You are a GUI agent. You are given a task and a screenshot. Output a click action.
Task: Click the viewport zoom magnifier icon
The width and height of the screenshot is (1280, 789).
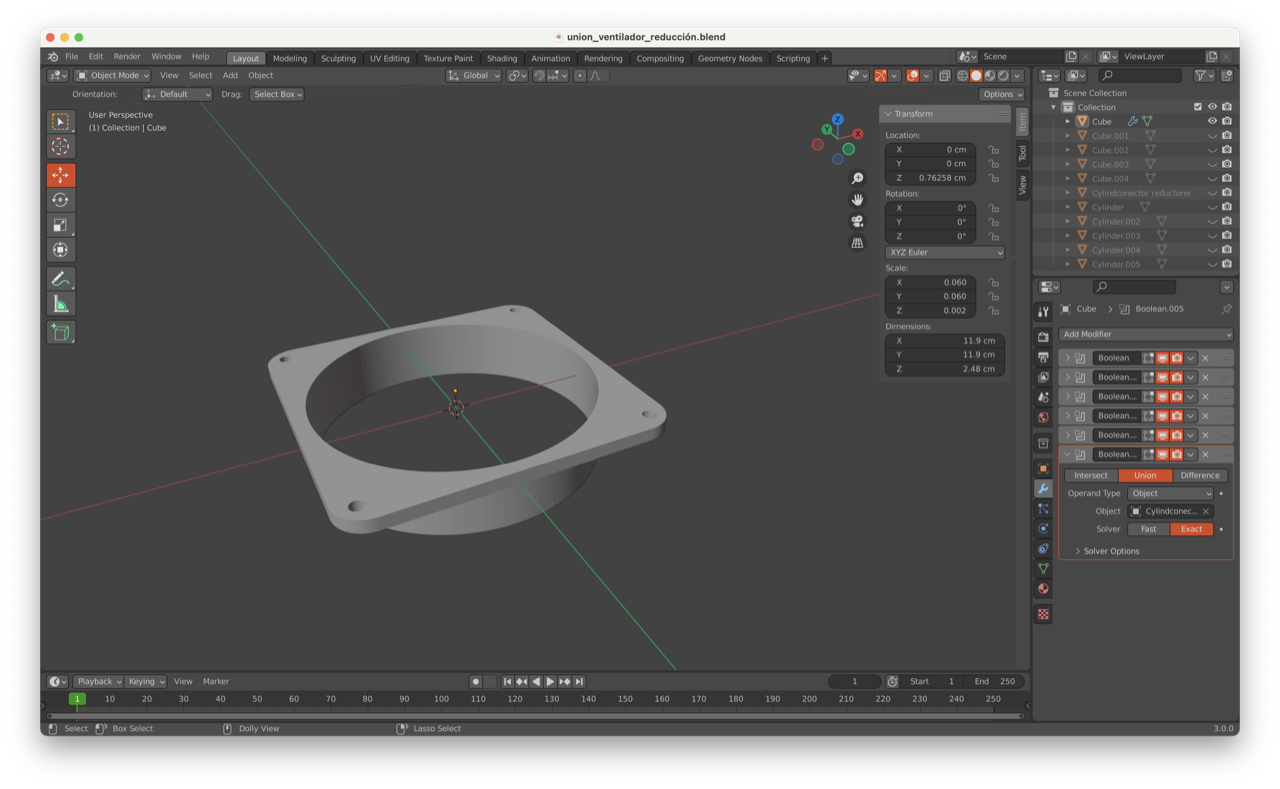pyautogui.click(x=857, y=178)
